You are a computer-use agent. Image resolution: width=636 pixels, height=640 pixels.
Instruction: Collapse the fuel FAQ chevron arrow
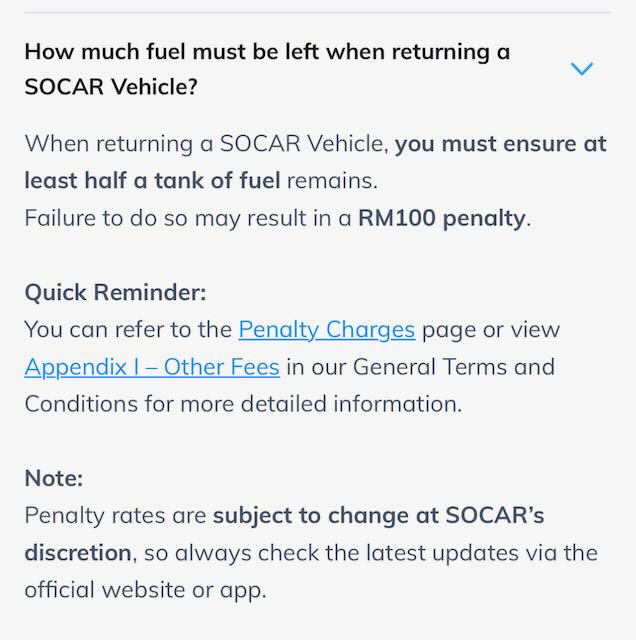581,69
